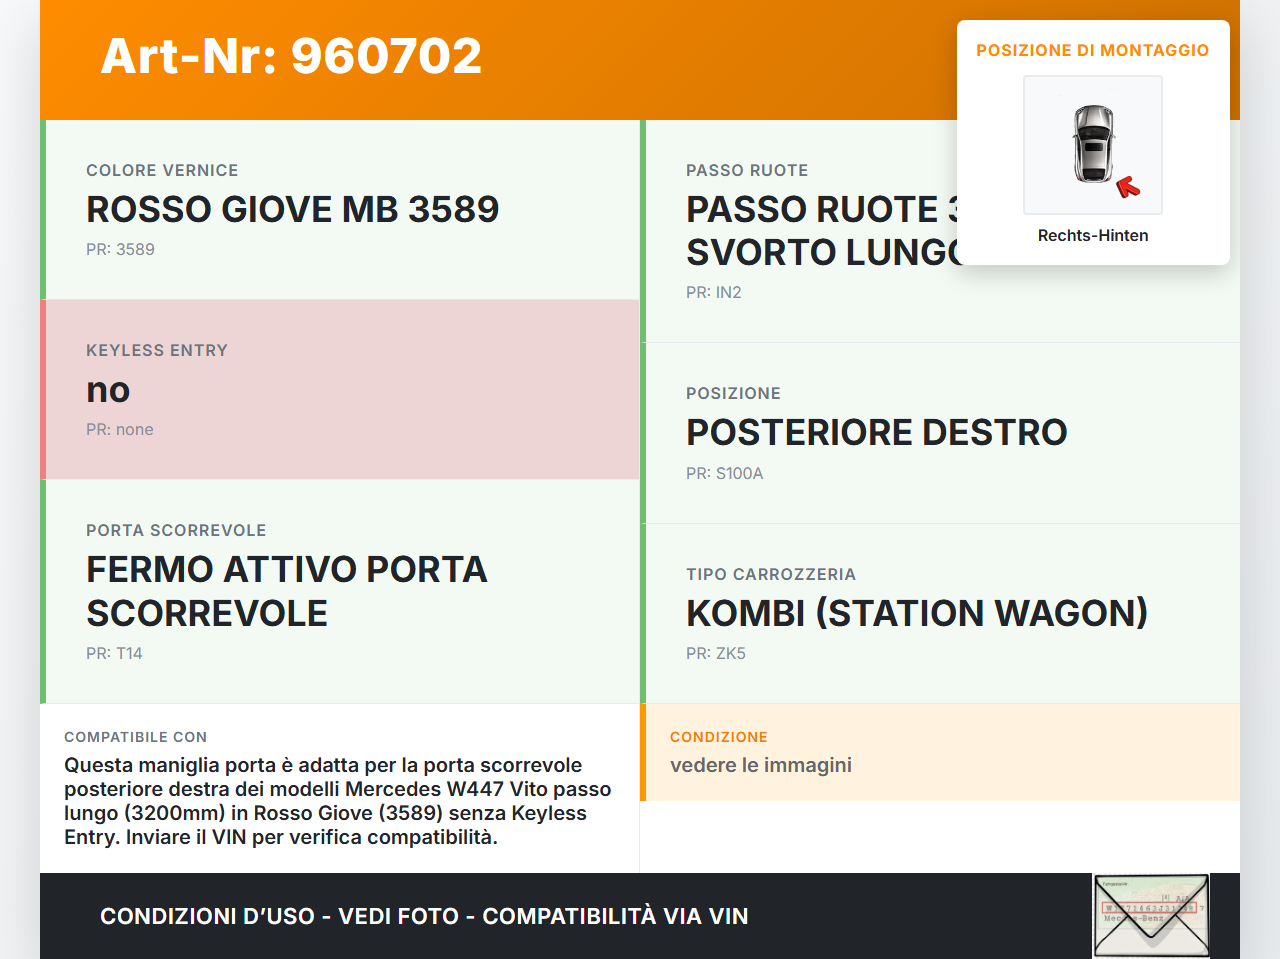Enable the FERMO ATTIVO PORTA SCORREVOLE option
Viewport: 1280px width, 959px height.
pyautogui.click(x=340, y=590)
